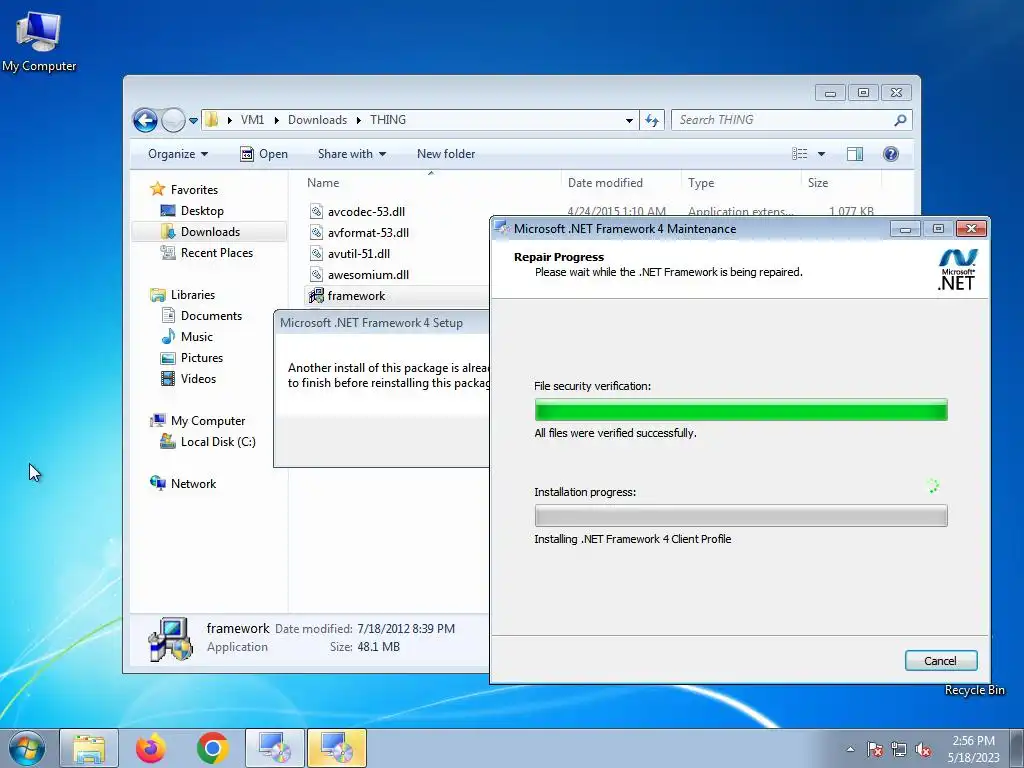Click the search magnifier icon
Screen dimensions: 1024x768
900,120
